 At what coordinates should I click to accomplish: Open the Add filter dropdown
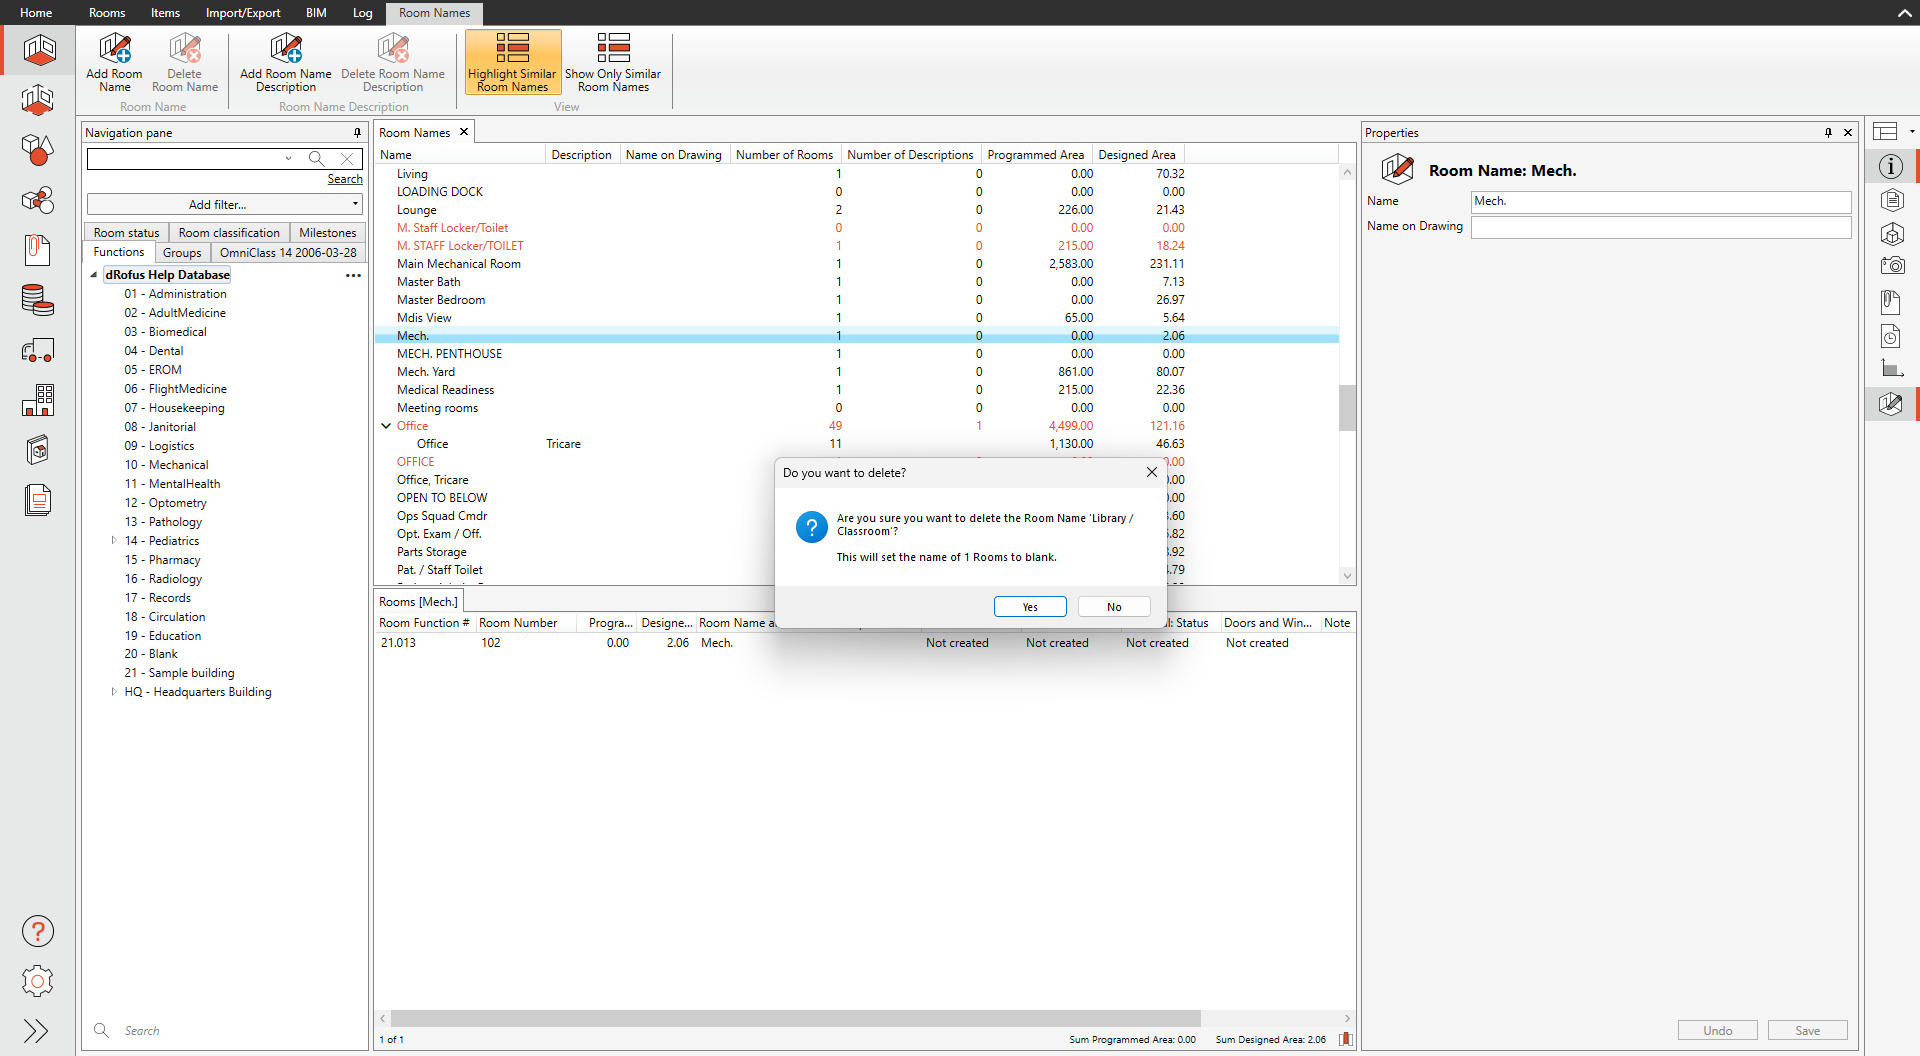224,205
